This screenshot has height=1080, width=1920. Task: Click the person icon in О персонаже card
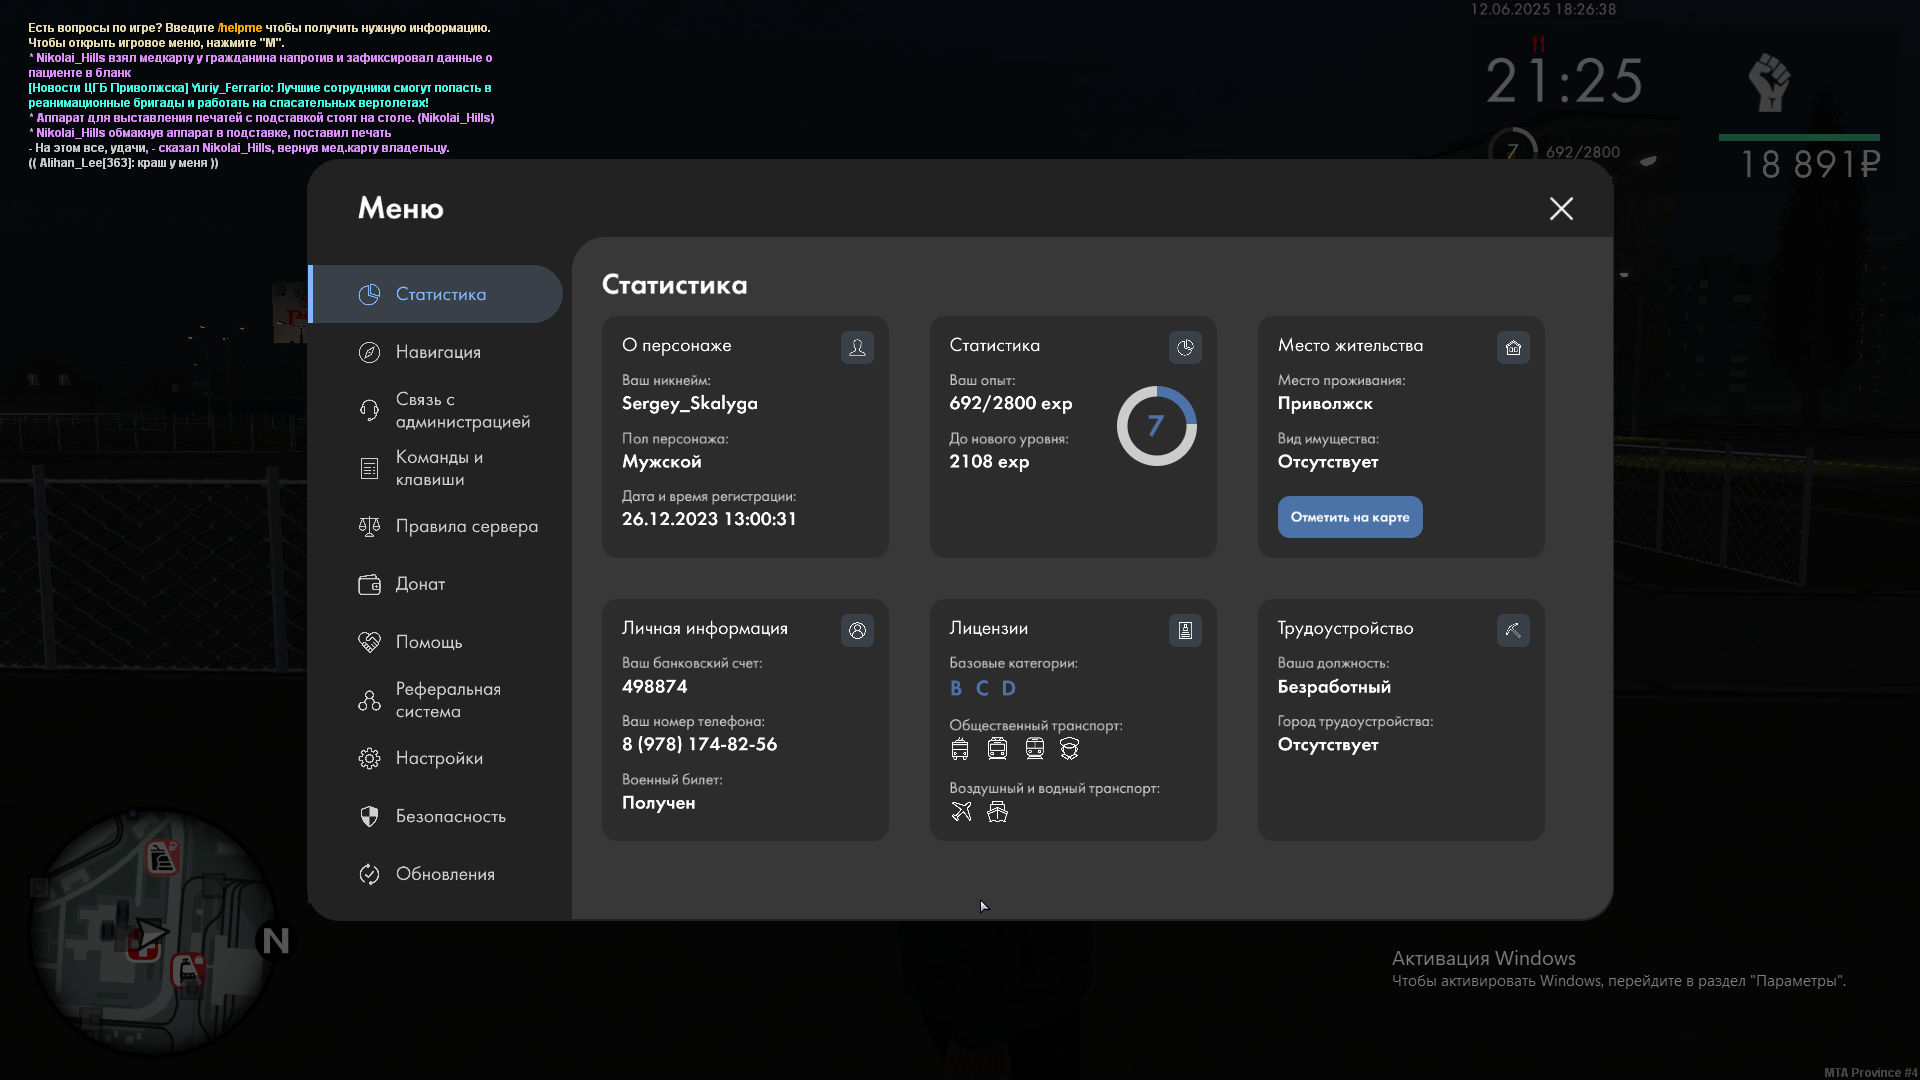click(857, 347)
